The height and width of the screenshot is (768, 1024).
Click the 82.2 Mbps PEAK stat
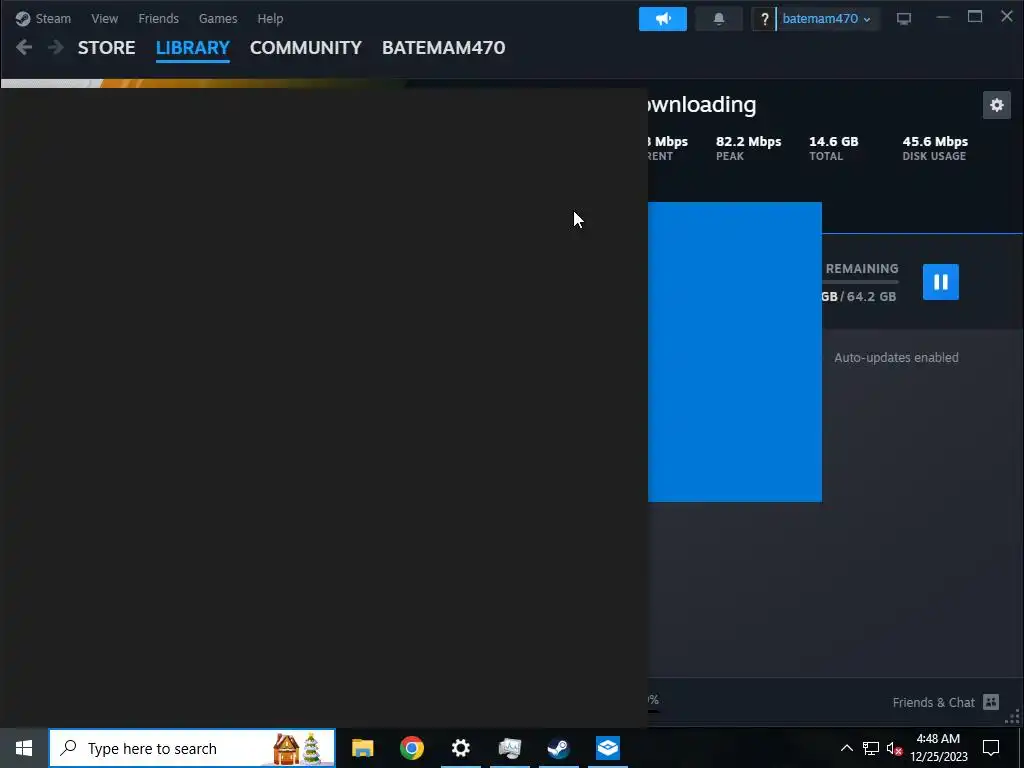click(748, 148)
